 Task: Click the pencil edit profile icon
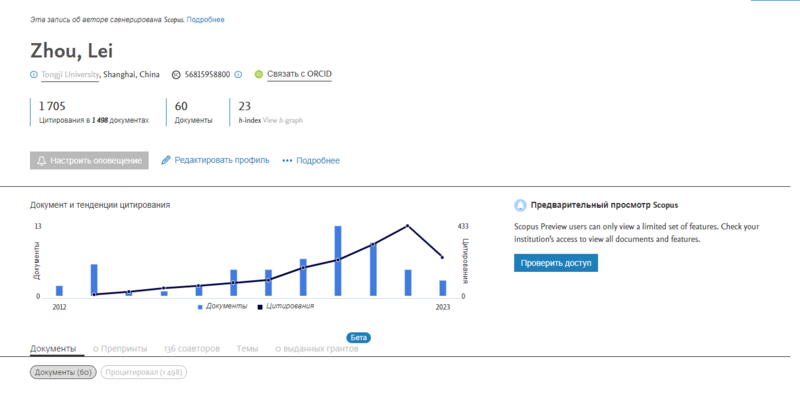166,160
